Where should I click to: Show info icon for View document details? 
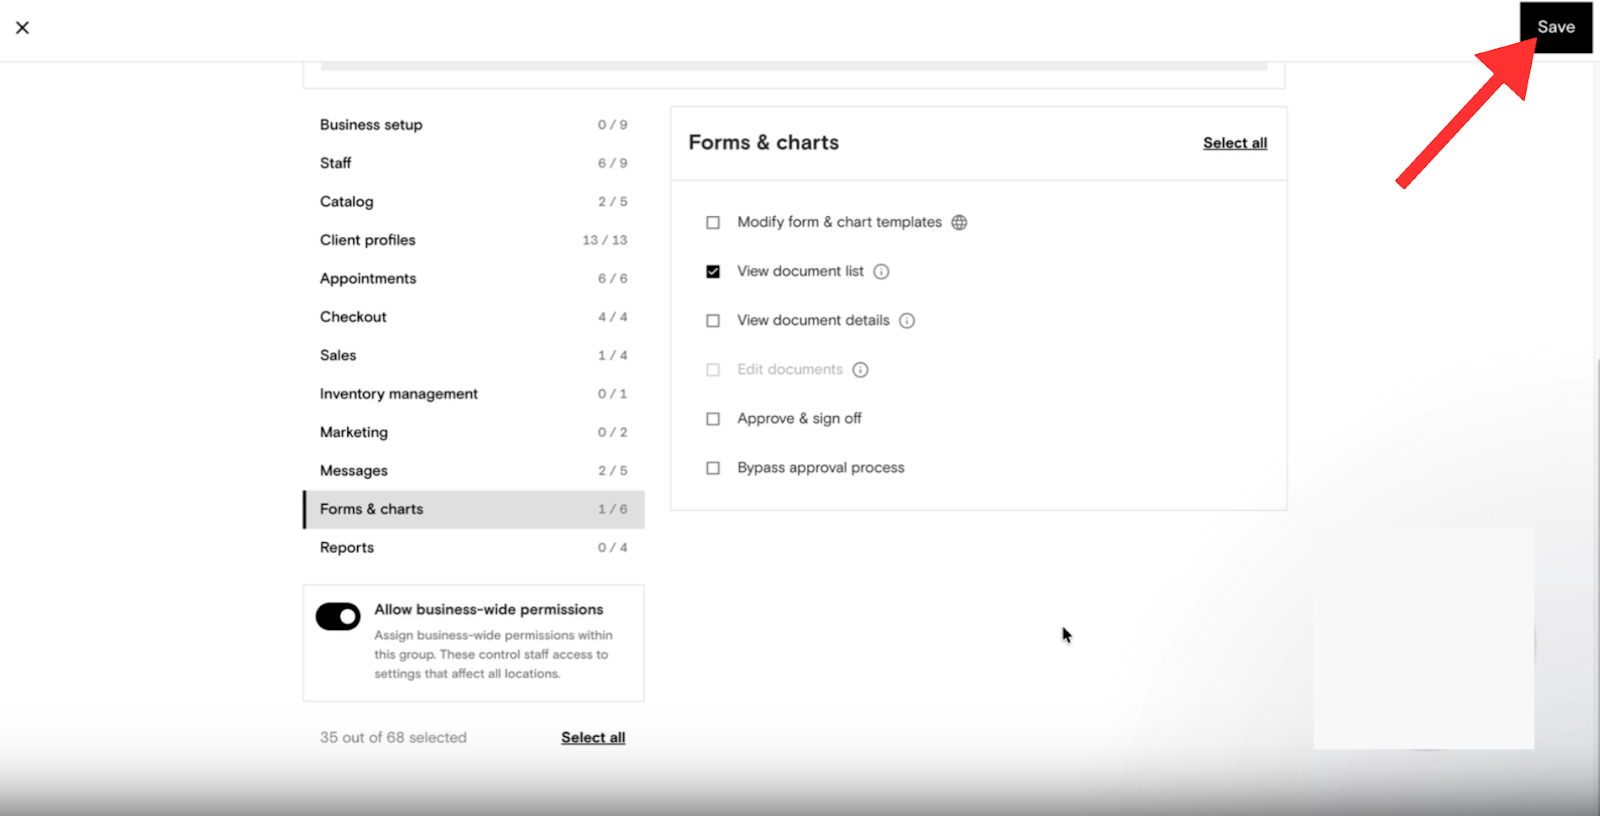click(907, 320)
